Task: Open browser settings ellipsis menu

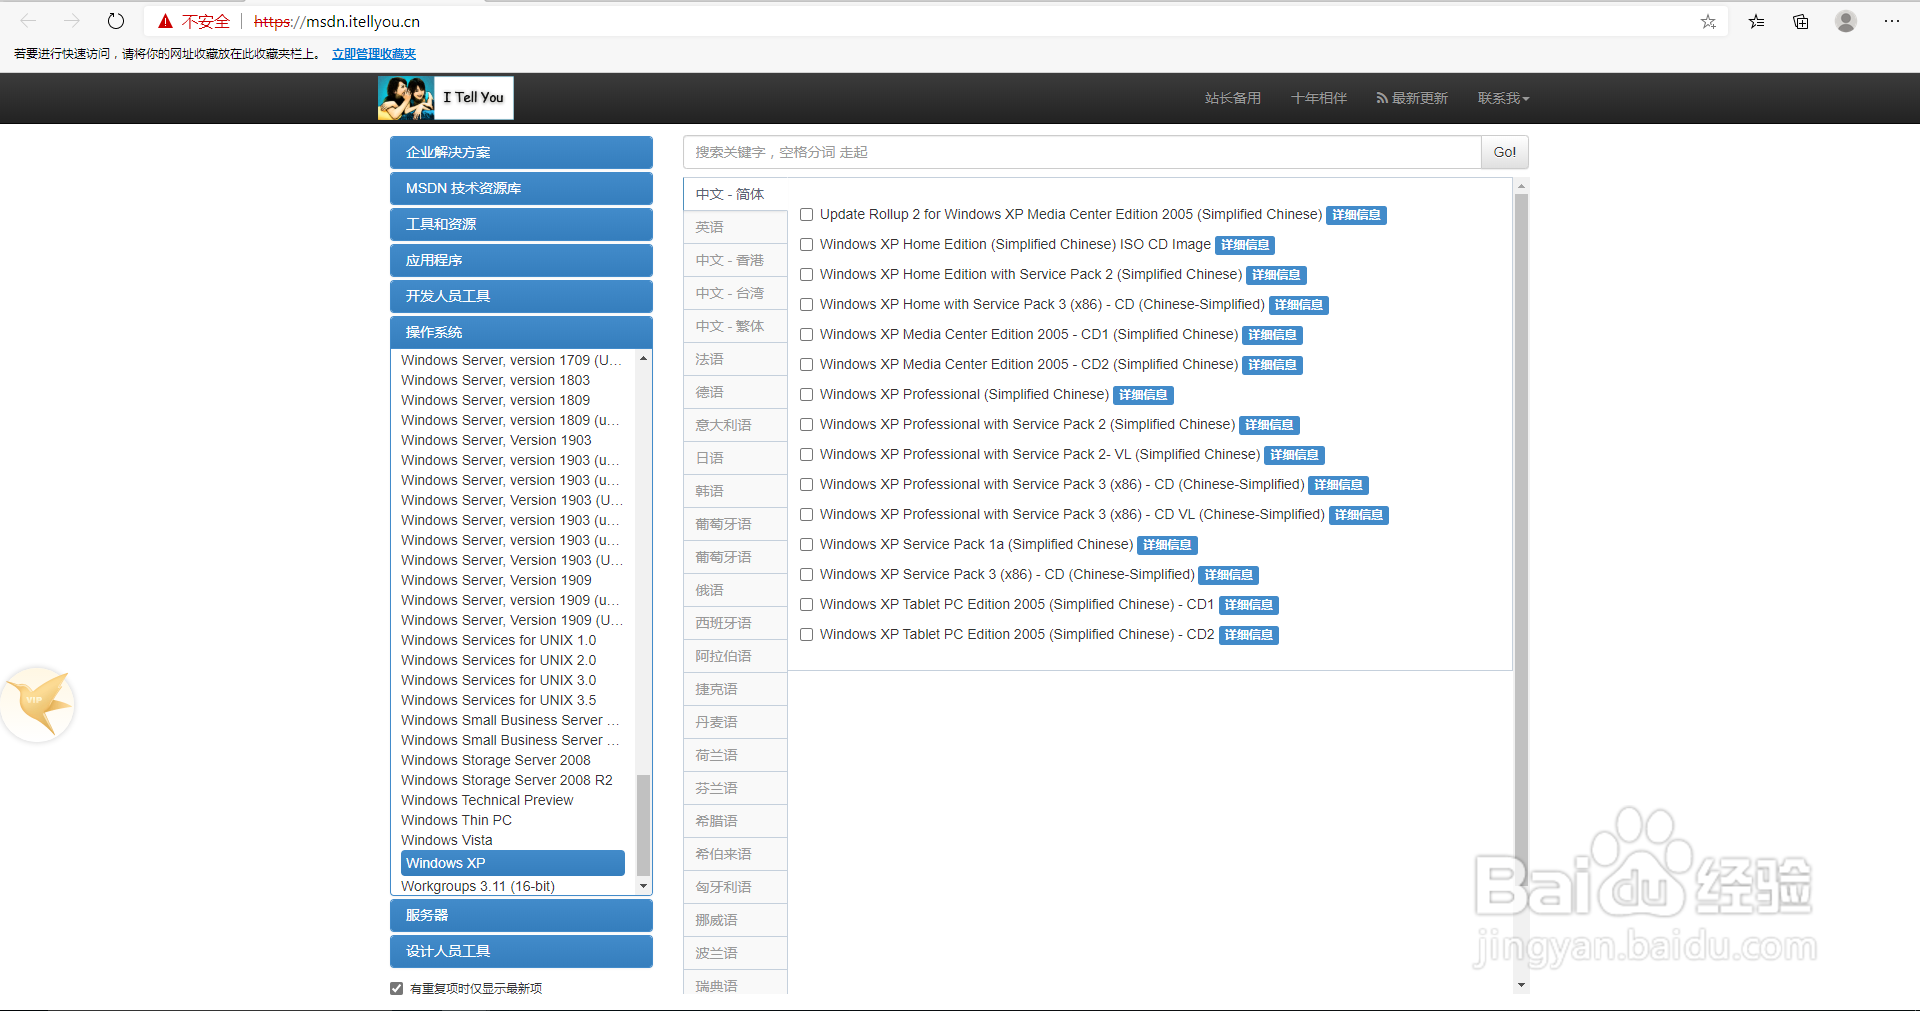Action: tap(1892, 21)
